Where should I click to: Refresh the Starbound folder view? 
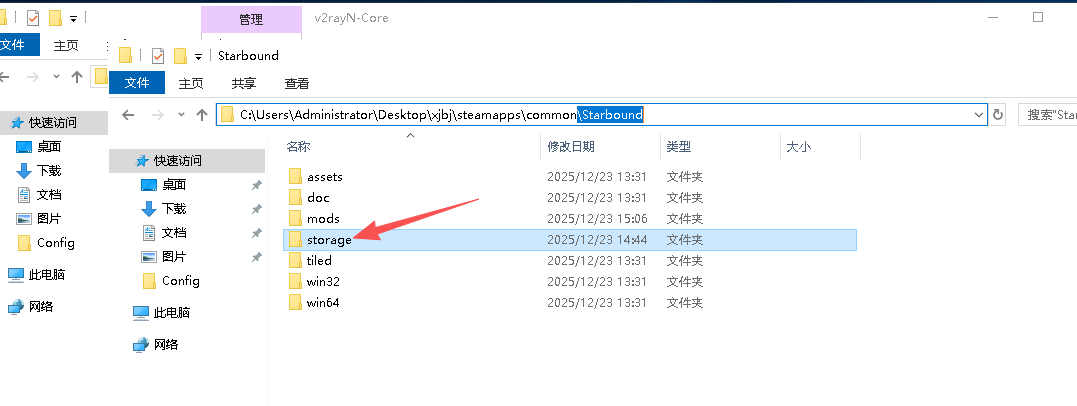(997, 115)
